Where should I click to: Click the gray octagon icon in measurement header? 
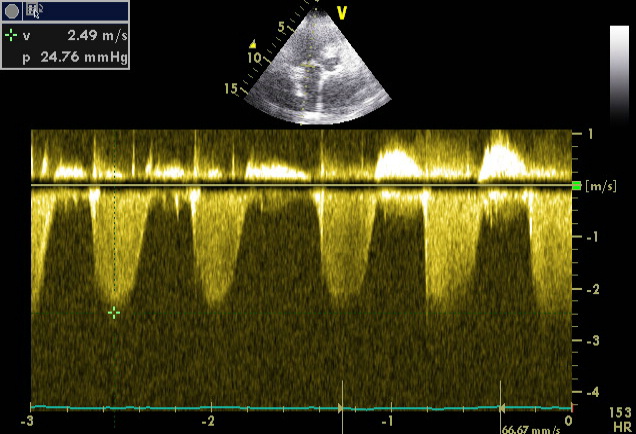(x=12, y=11)
